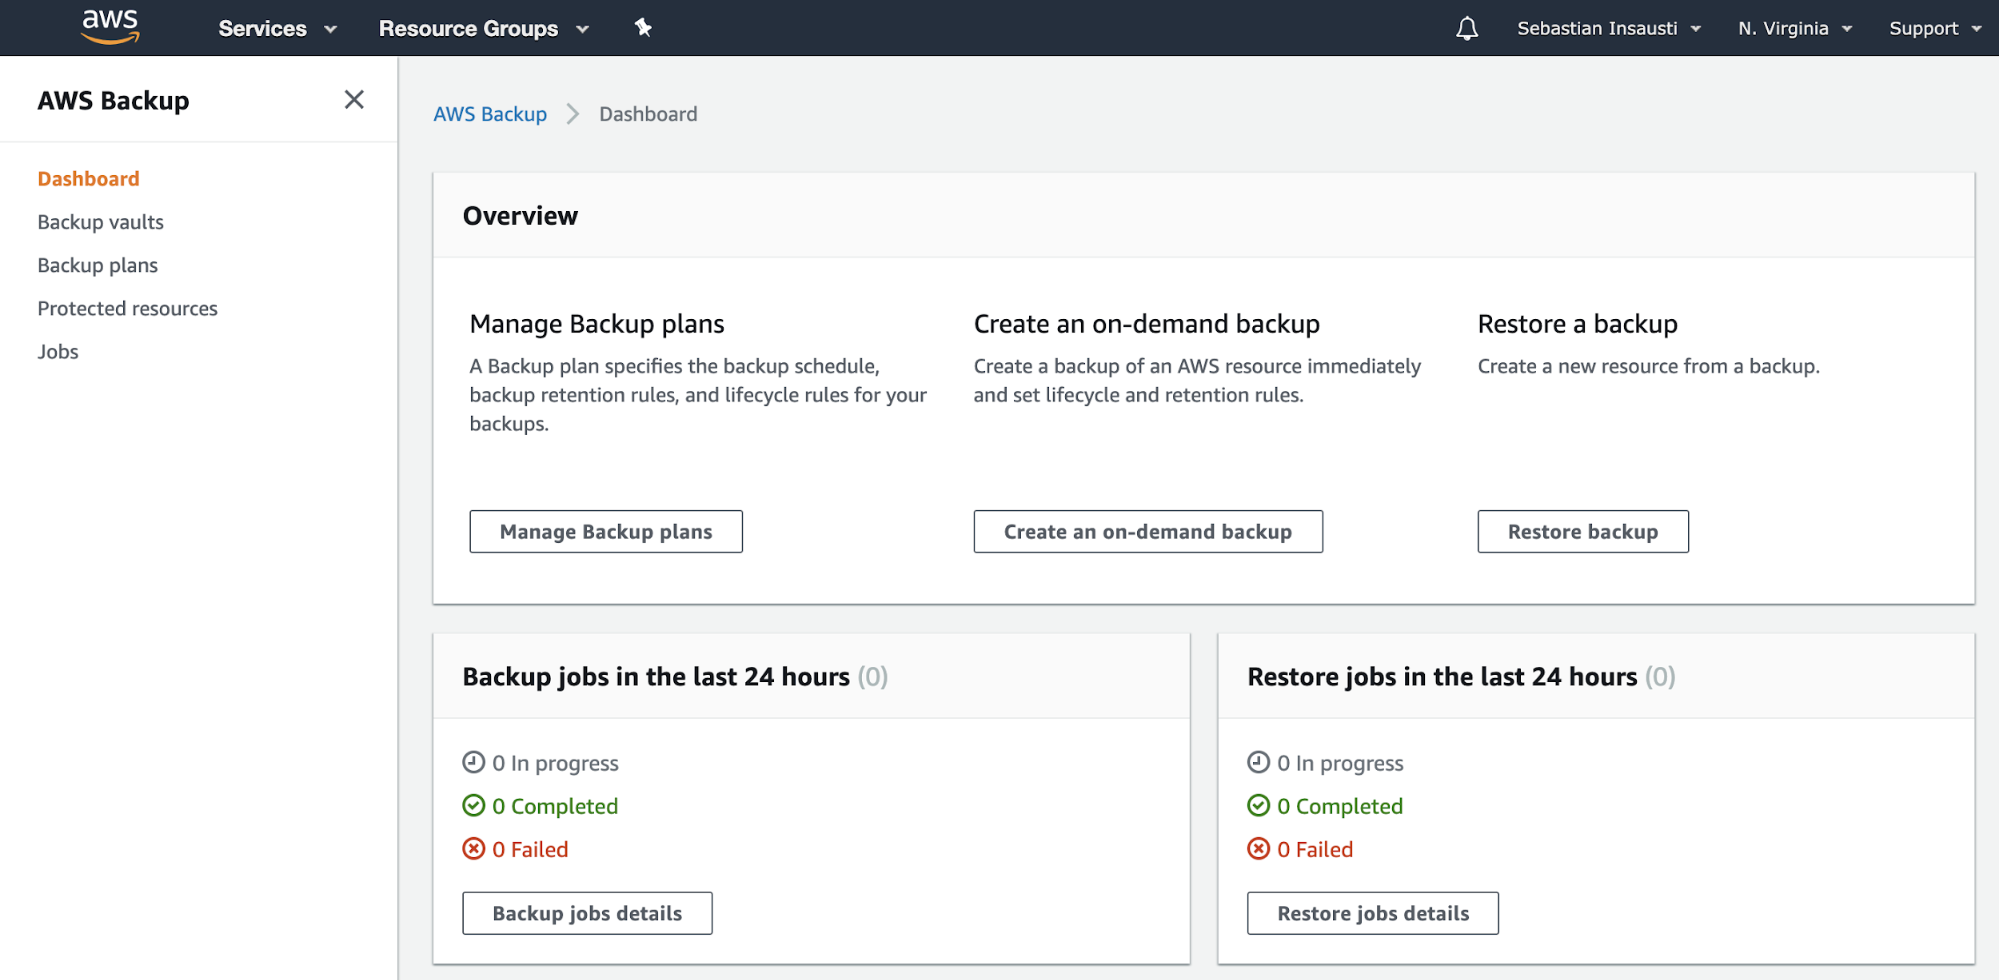The height and width of the screenshot is (980, 1999).
Task: Click the Dashboard breadcrumb text
Action: (x=648, y=114)
